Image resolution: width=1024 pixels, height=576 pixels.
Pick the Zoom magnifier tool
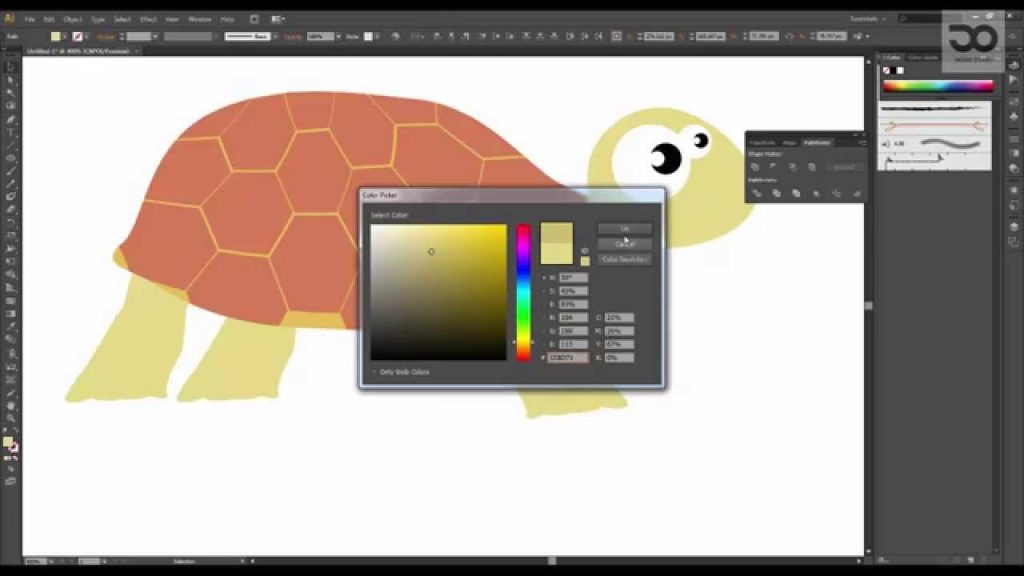pyautogui.click(x=10, y=419)
